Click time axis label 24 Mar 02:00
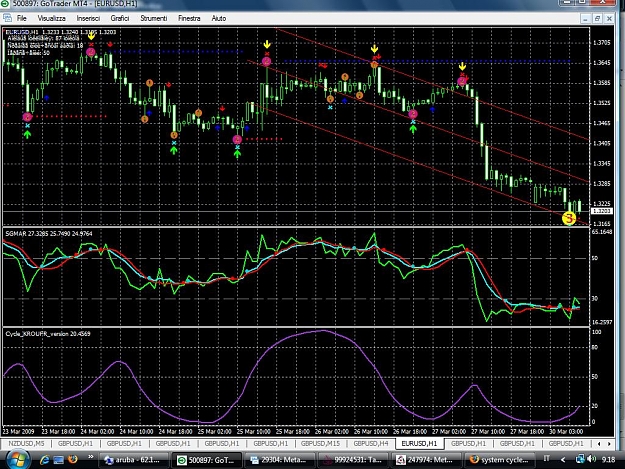Viewport: 625px width, 469px height. pos(97,431)
